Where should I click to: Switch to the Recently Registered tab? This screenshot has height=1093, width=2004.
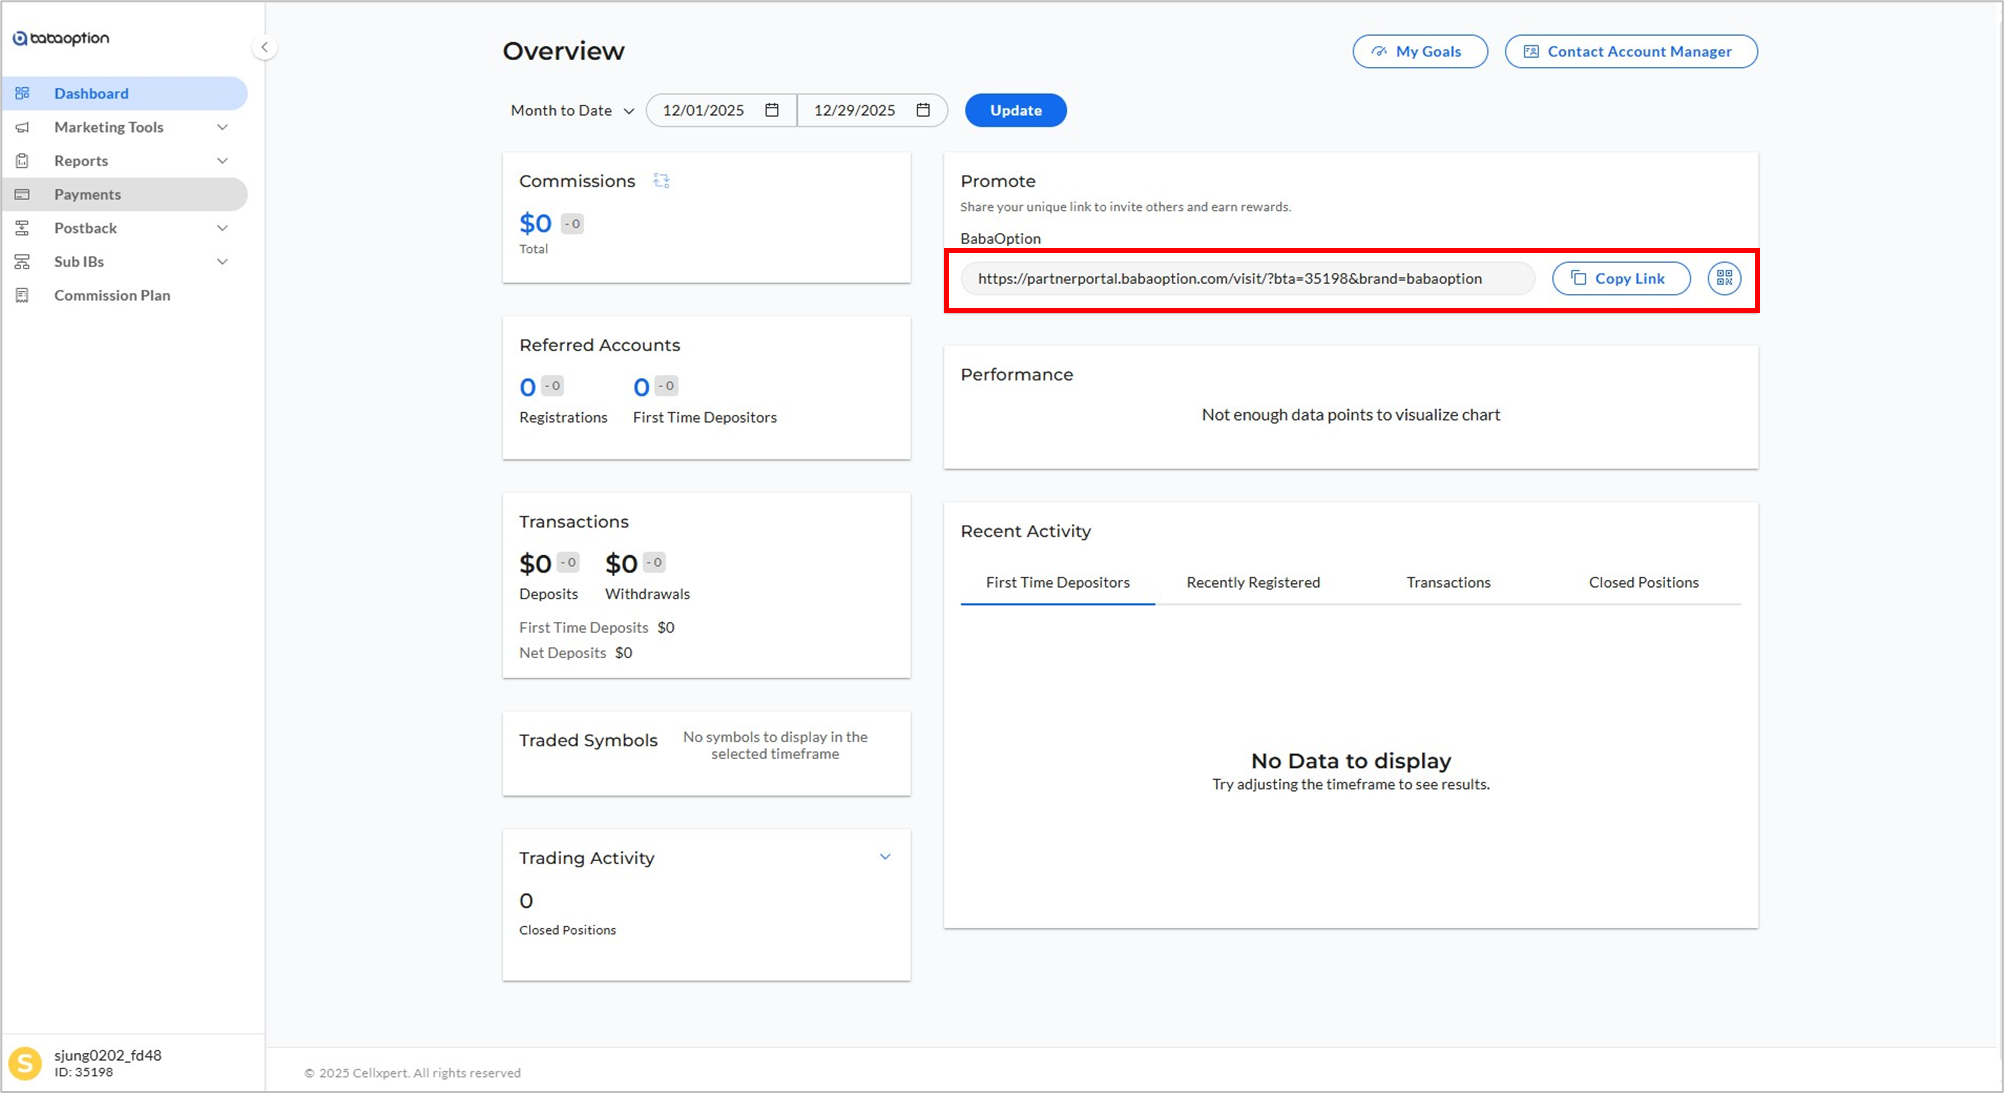[x=1253, y=582]
